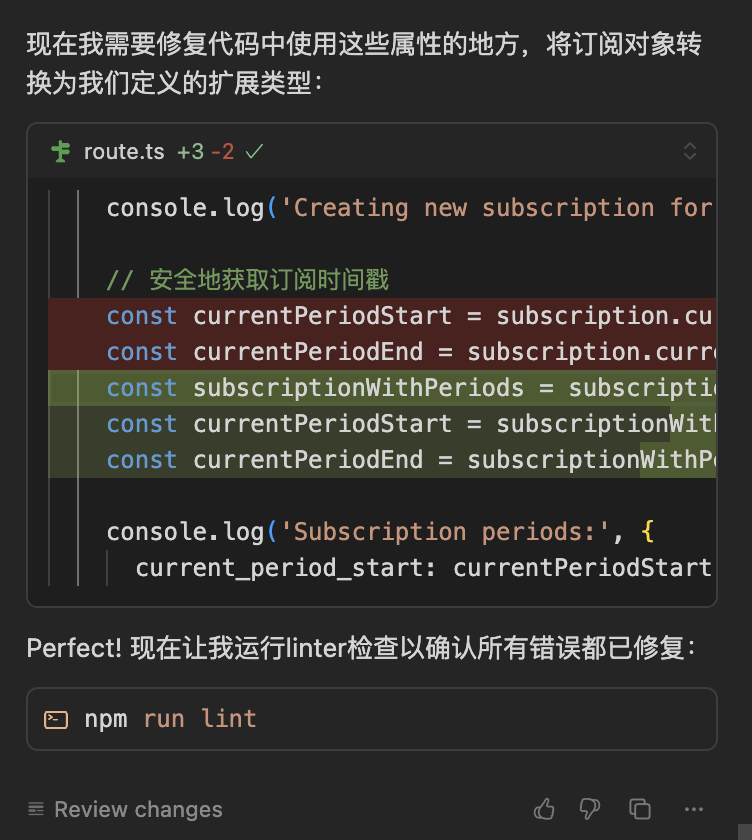
Task: Click added line const subscriptionWithPeriods
Action: point(382,388)
